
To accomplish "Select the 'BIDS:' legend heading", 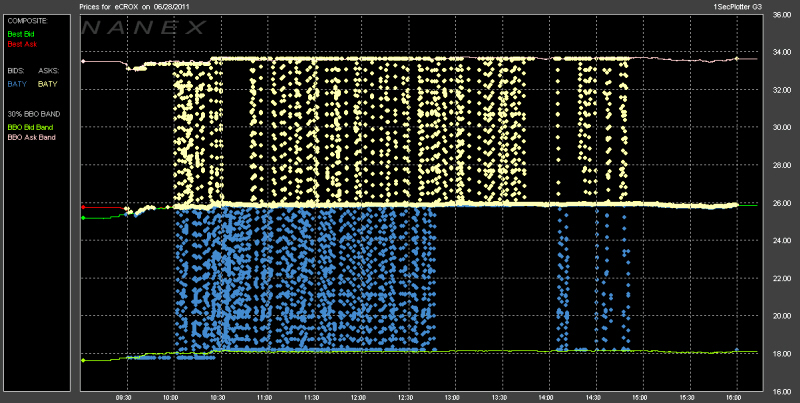I will pyautogui.click(x=16, y=71).
